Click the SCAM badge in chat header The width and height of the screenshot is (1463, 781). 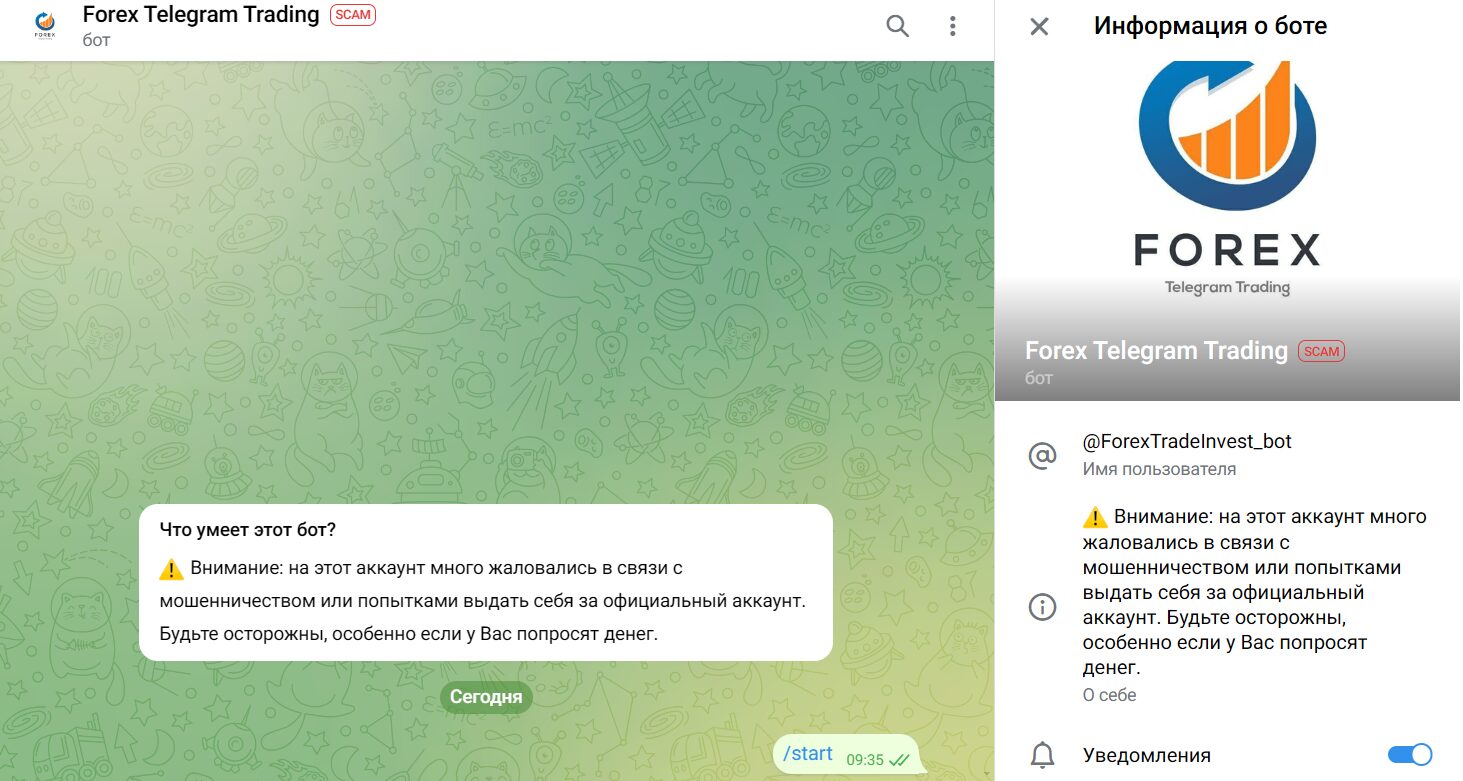pyautogui.click(x=353, y=16)
